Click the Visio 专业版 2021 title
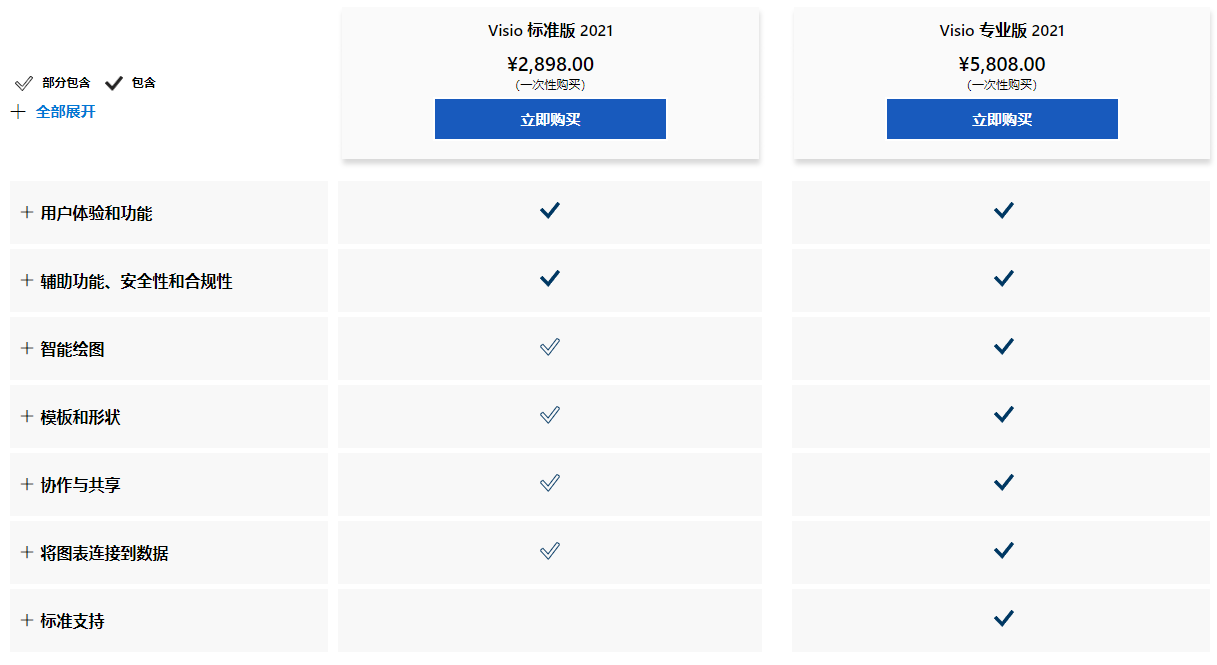 pos(1002,31)
